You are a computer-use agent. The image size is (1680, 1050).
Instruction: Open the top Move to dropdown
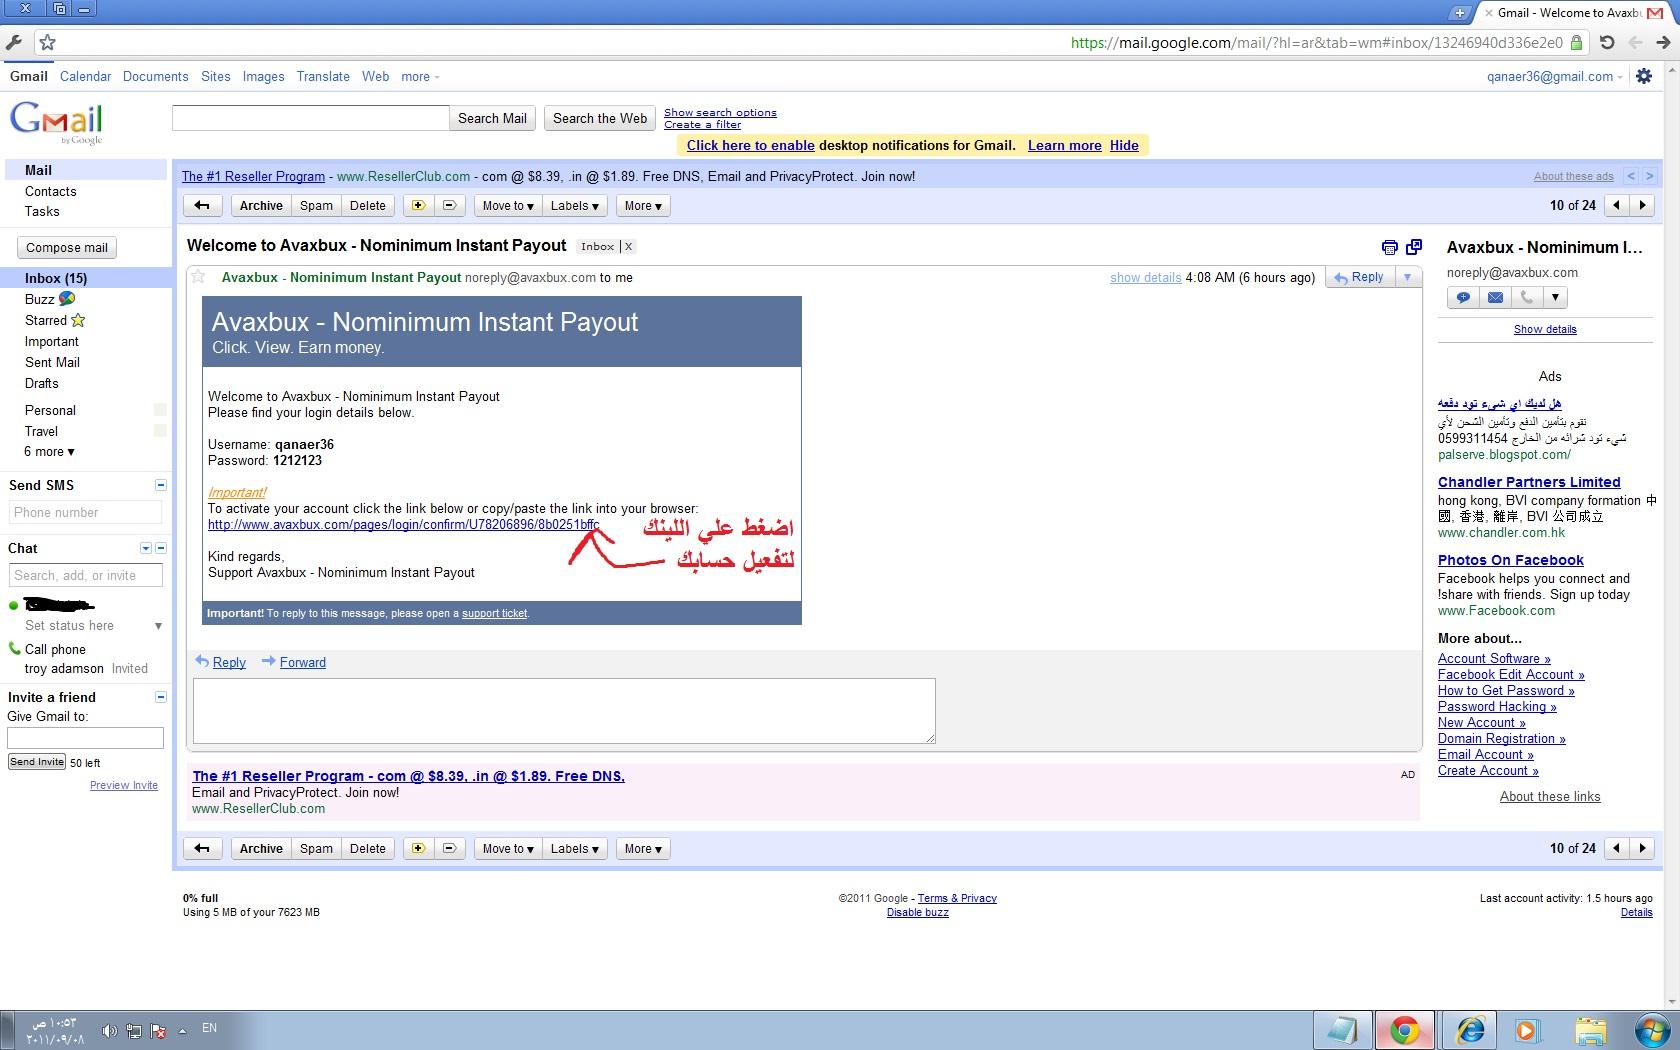tap(508, 205)
